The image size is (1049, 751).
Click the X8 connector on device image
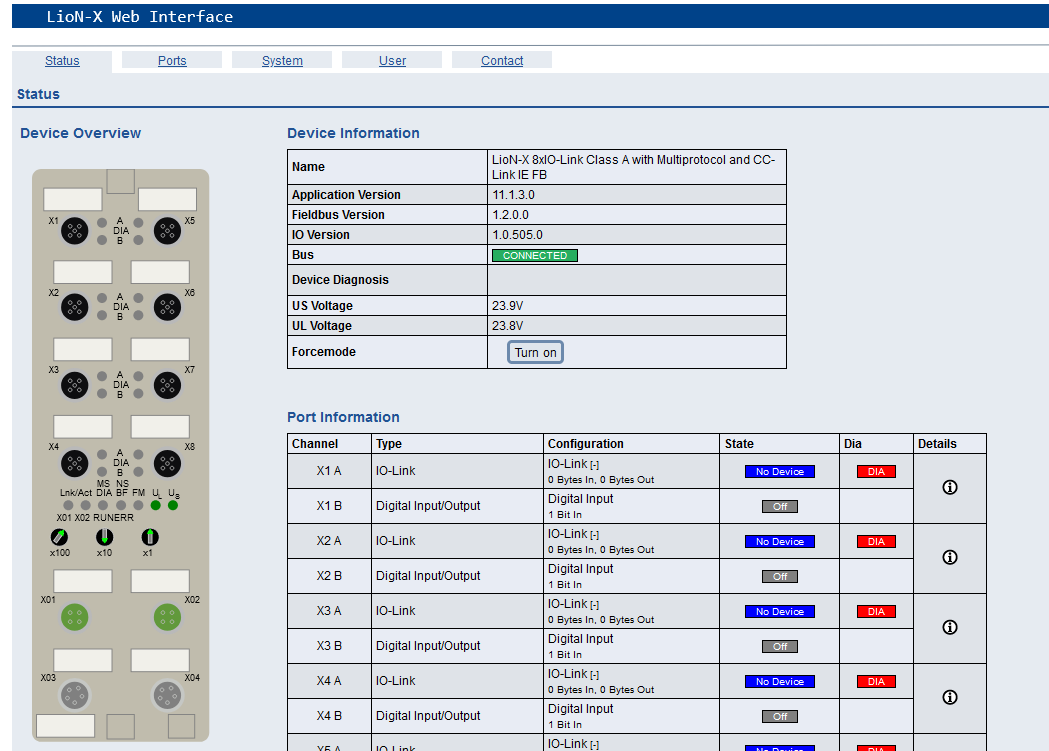[x=167, y=463]
